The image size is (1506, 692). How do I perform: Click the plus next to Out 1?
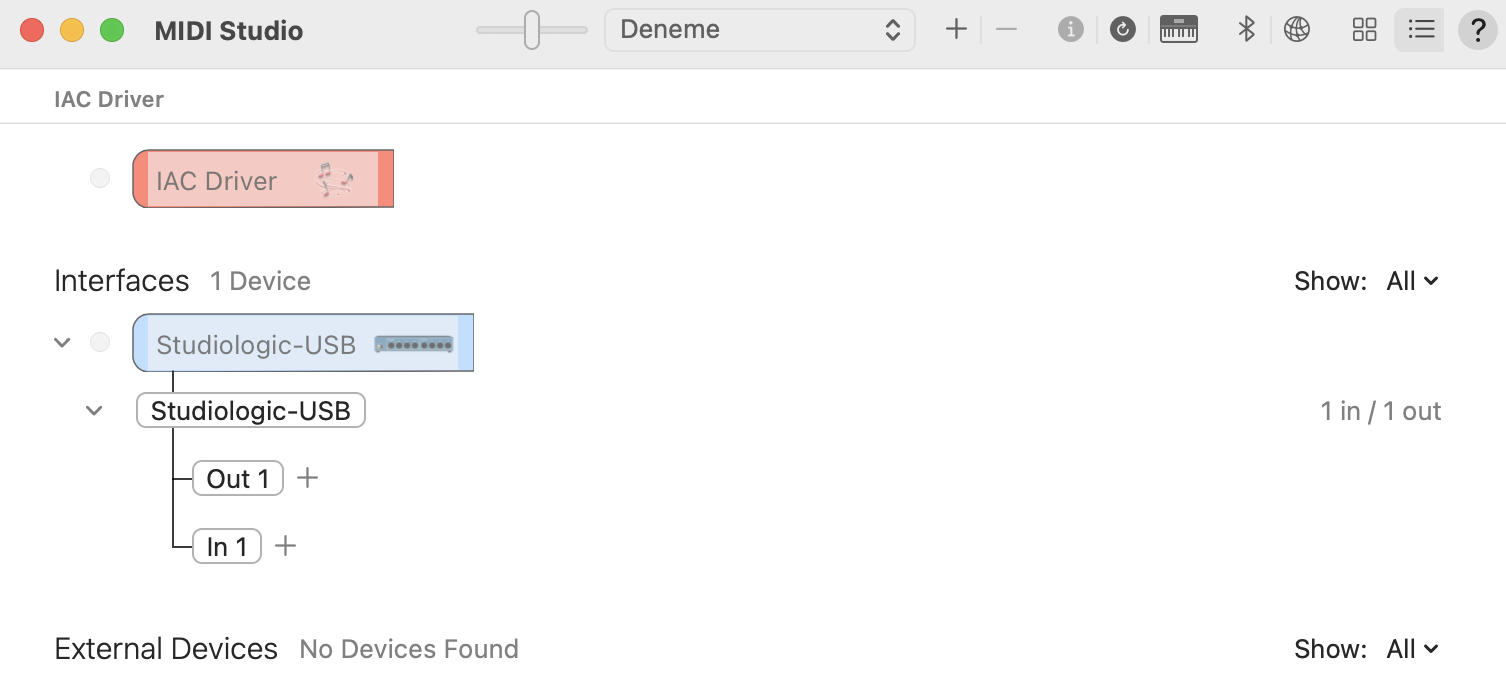(308, 478)
